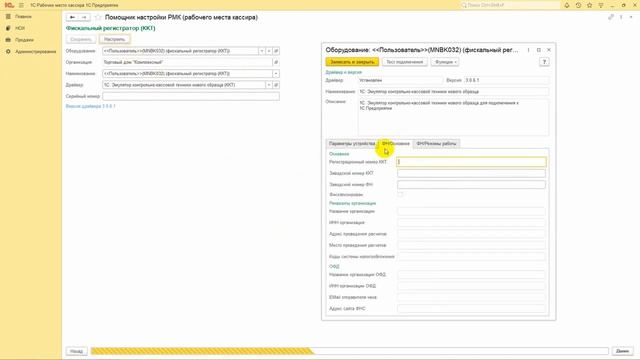Click the ИНН организации ОФД field
640x360 pixels.
coord(471,286)
